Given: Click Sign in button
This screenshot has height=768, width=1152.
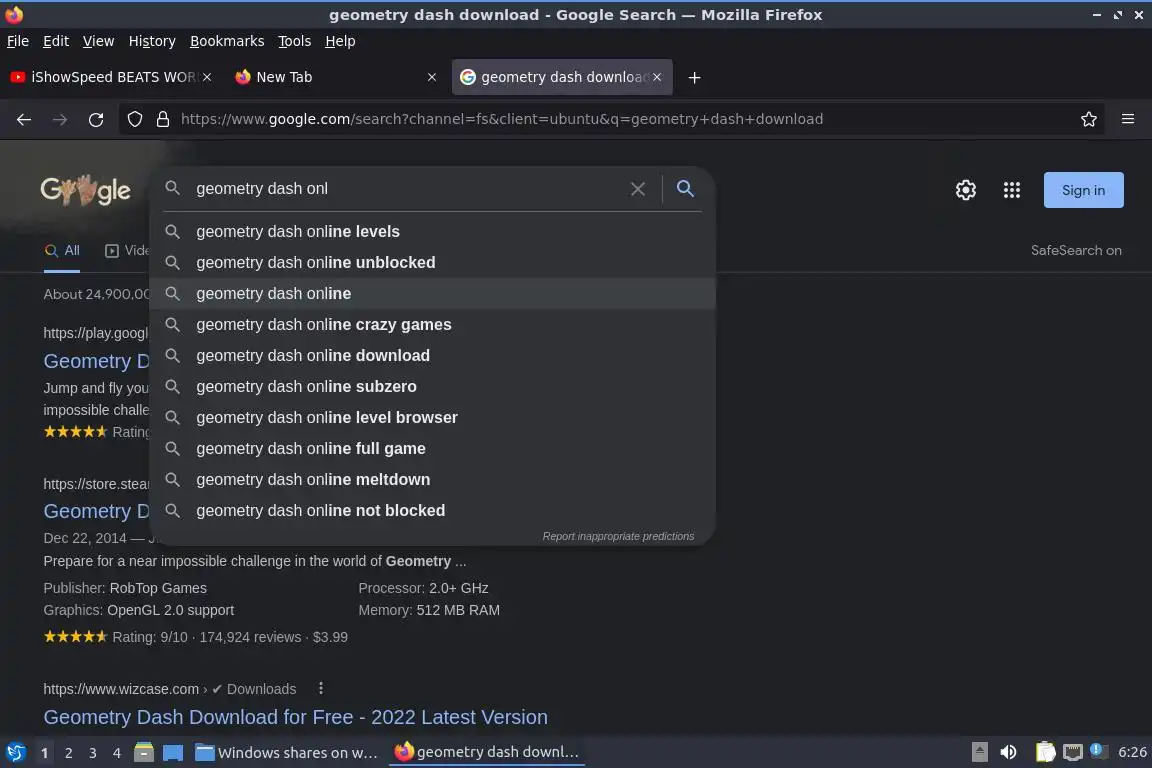Looking at the screenshot, I should (1083, 190).
